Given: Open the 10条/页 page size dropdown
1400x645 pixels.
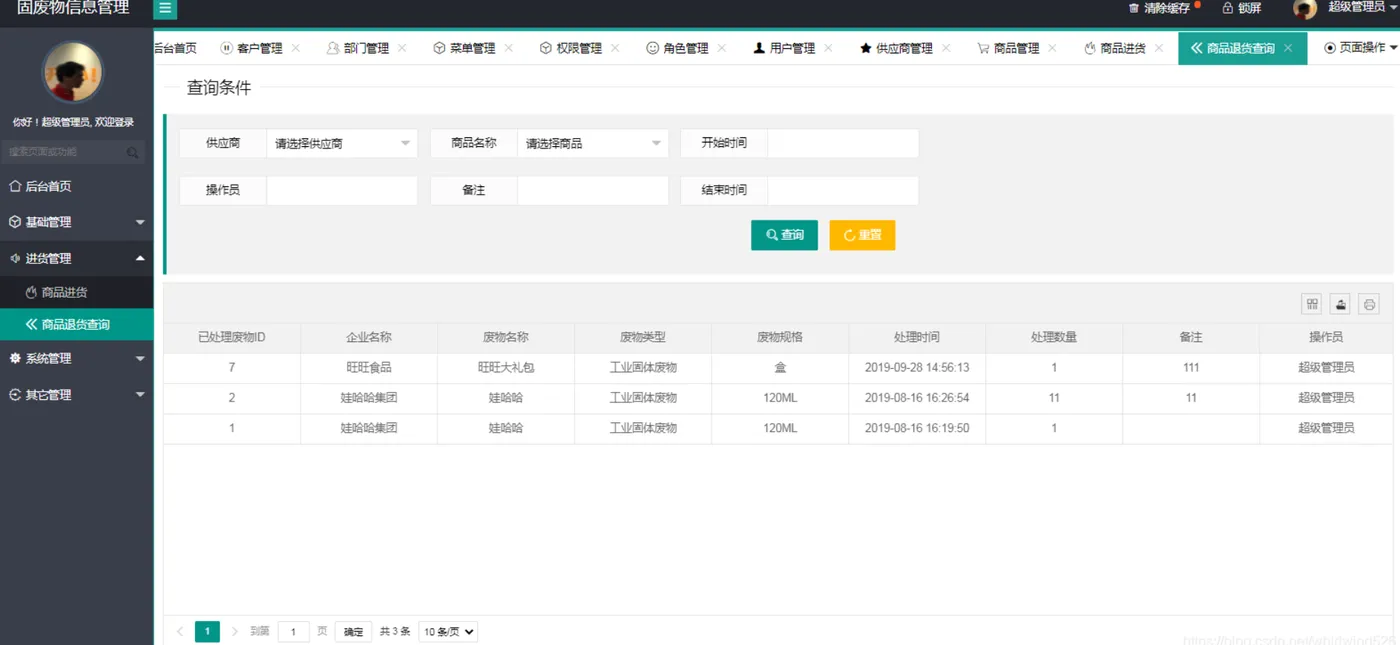Looking at the screenshot, I should [448, 632].
